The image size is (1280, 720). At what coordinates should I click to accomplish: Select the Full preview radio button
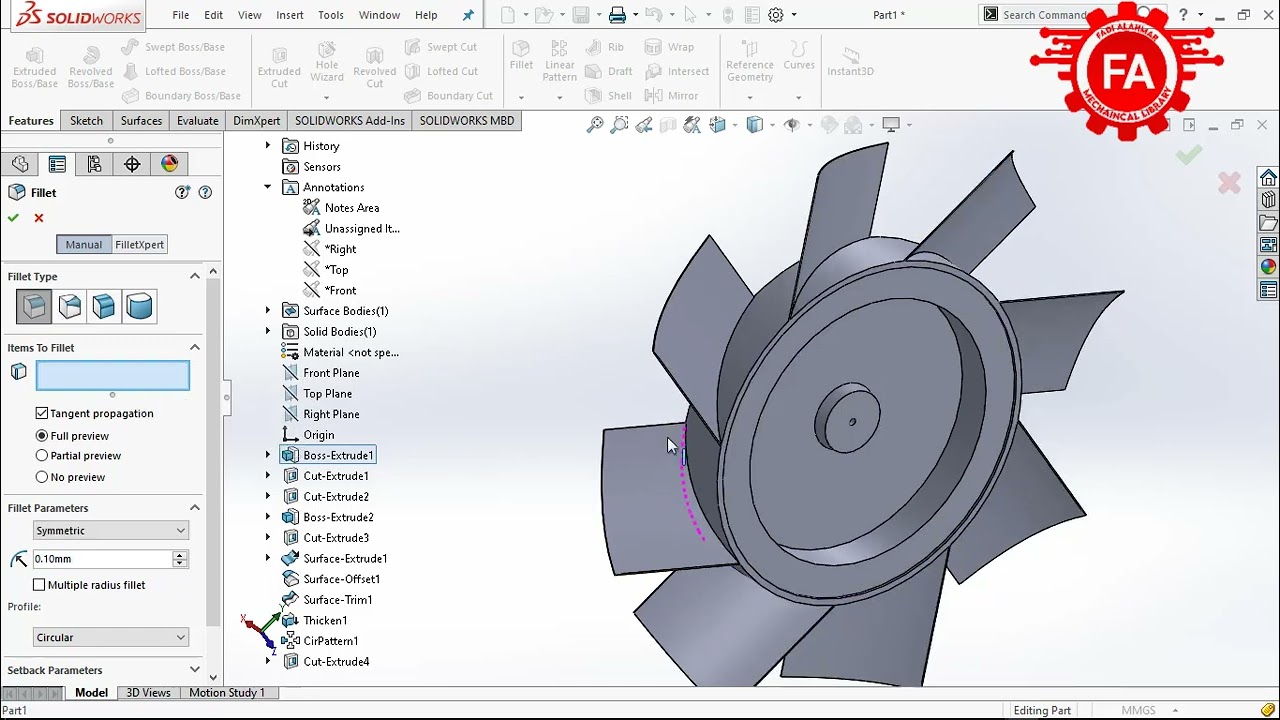point(42,436)
